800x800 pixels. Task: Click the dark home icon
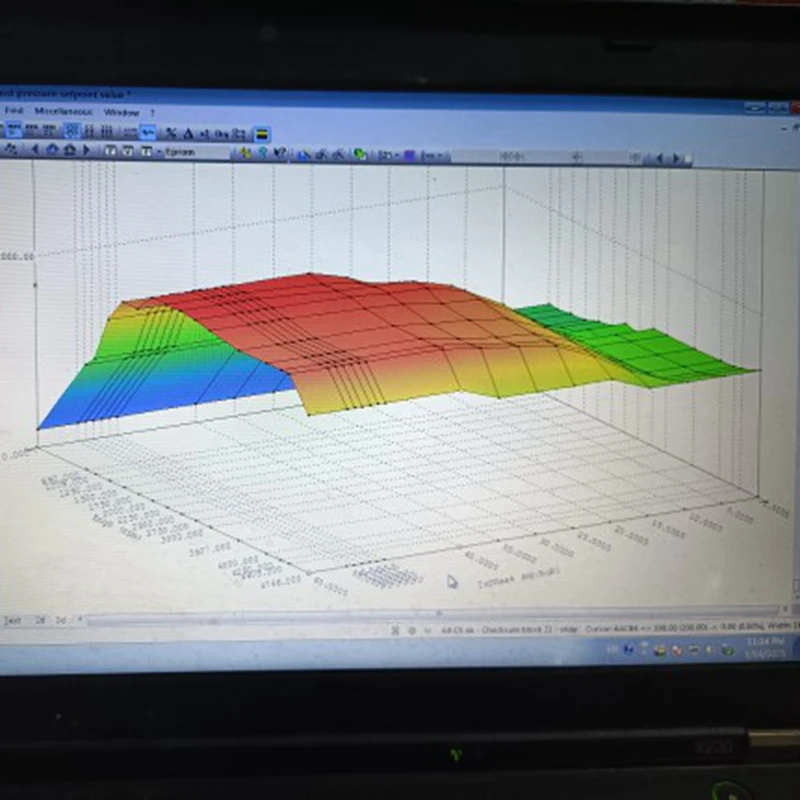[x=70, y=150]
